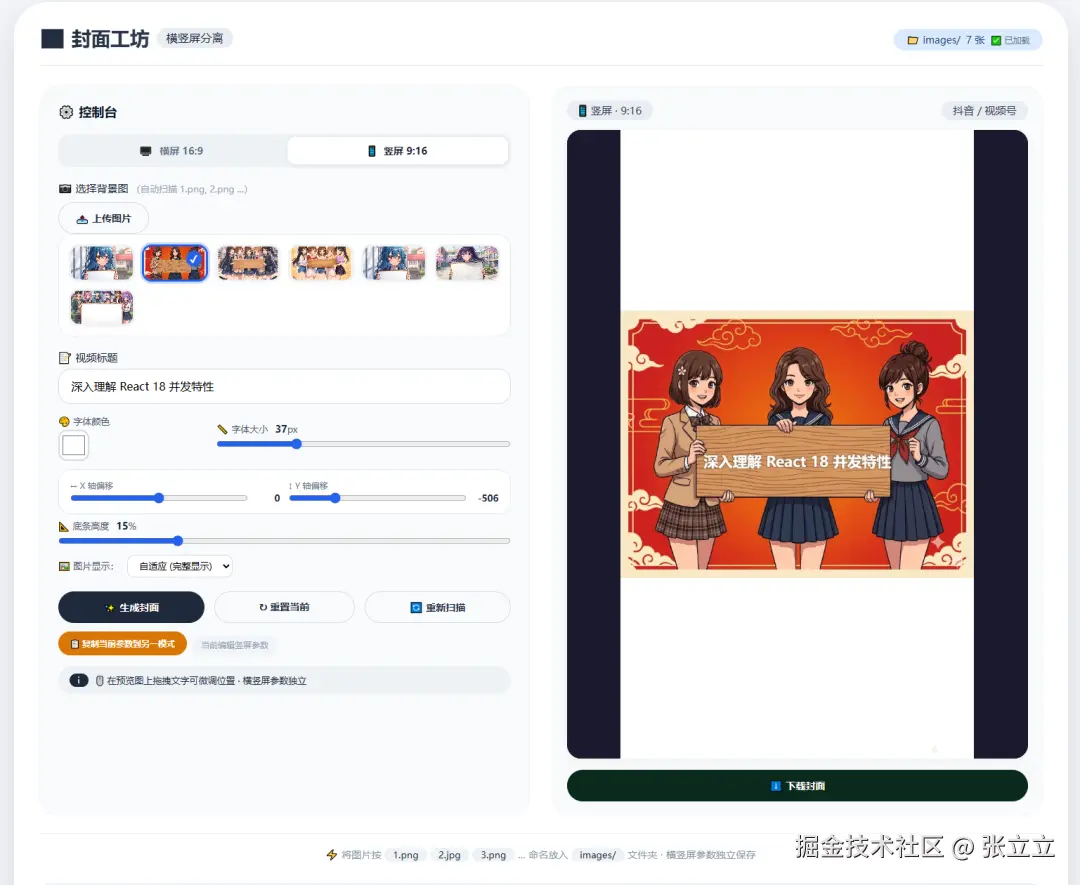The width and height of the screenshot is (1080, 885).
Task: Select the sixth background thumbnail
Action: [x=467, y=262]
